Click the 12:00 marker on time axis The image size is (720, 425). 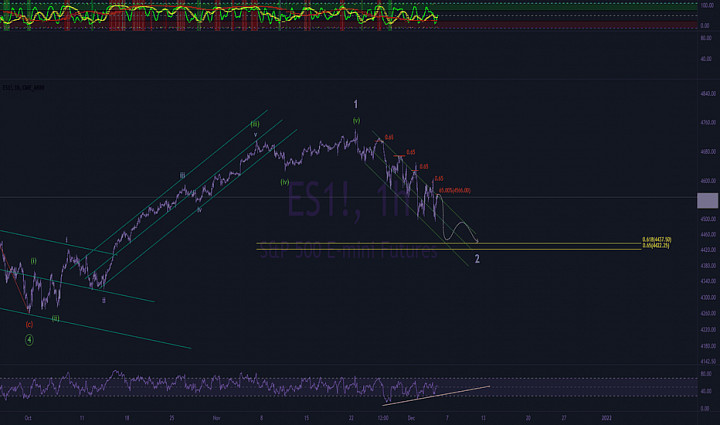coord(383,418)
